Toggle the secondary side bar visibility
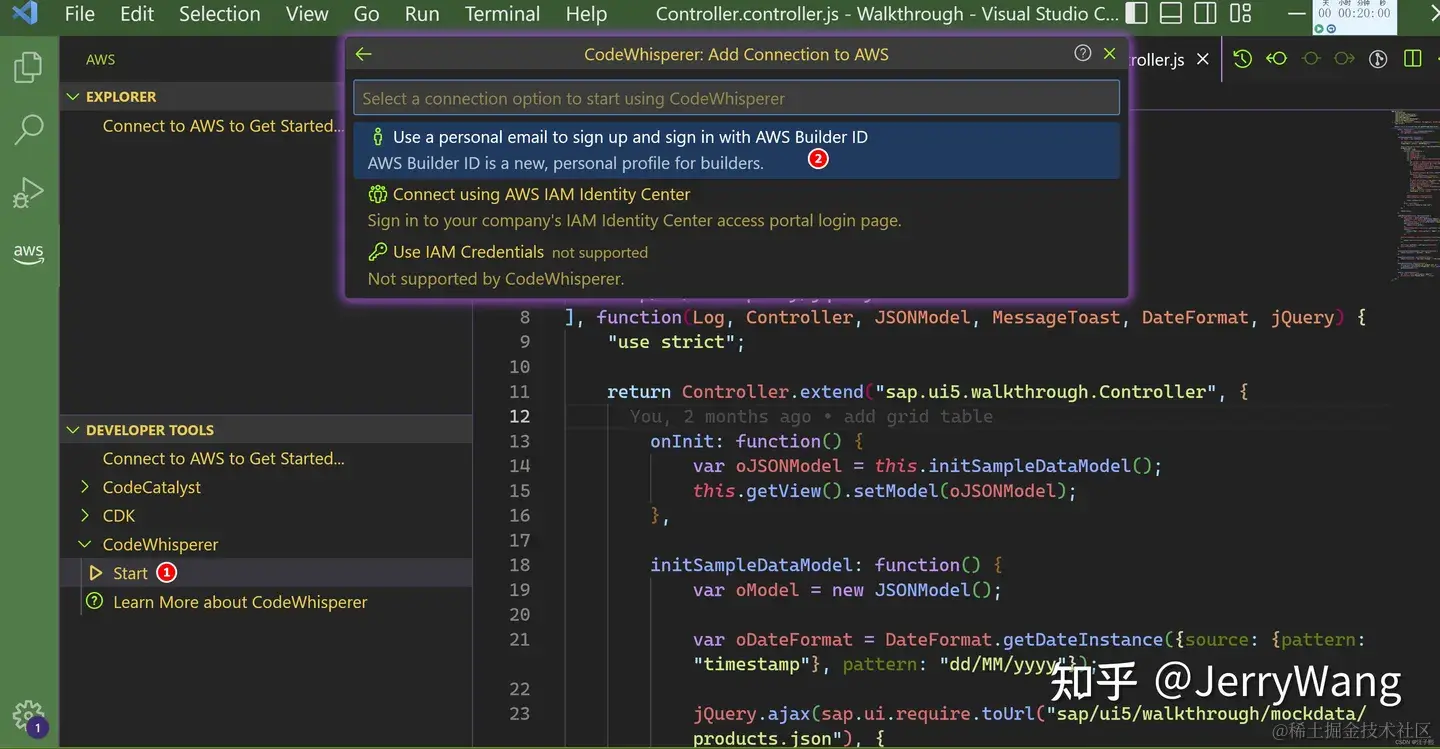The width and height of the screenshot is (1440, 749). tap(1206, 14)
